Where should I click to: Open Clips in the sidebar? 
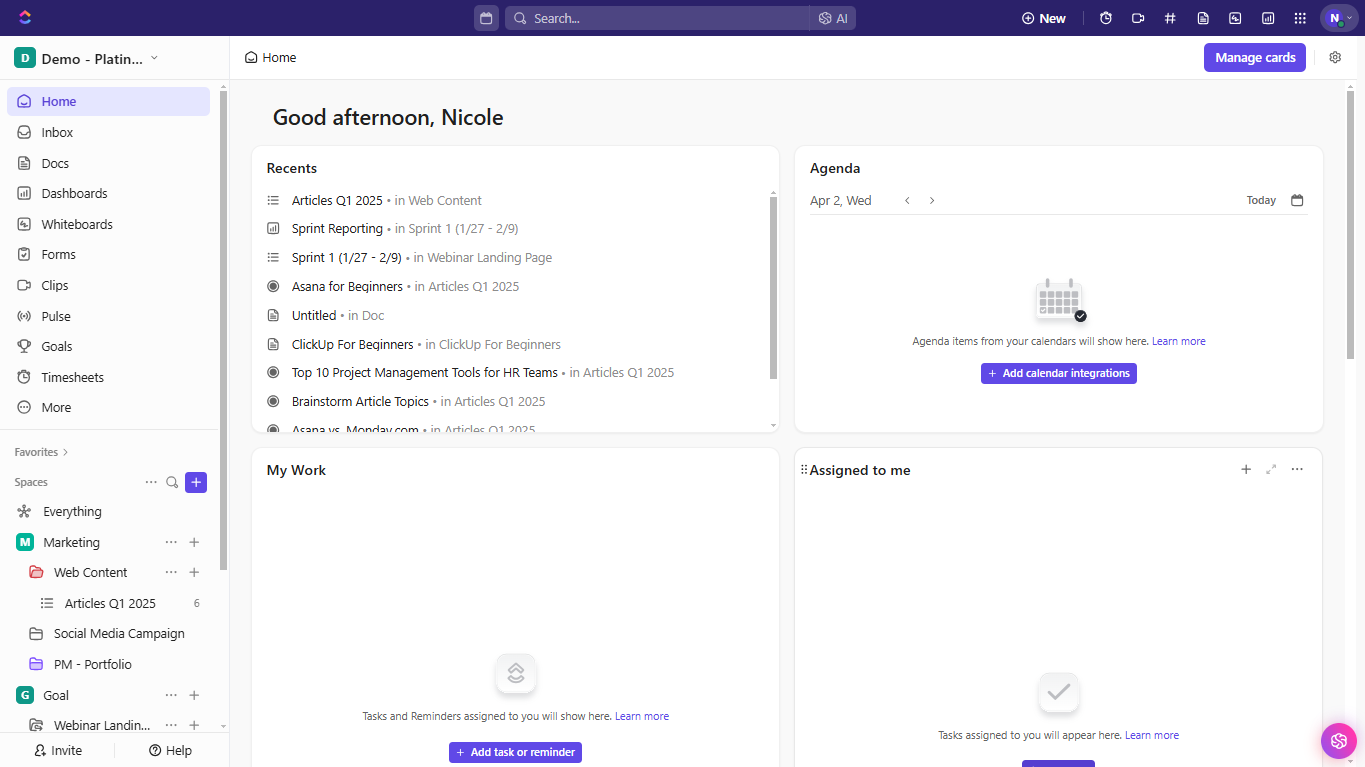108,285
